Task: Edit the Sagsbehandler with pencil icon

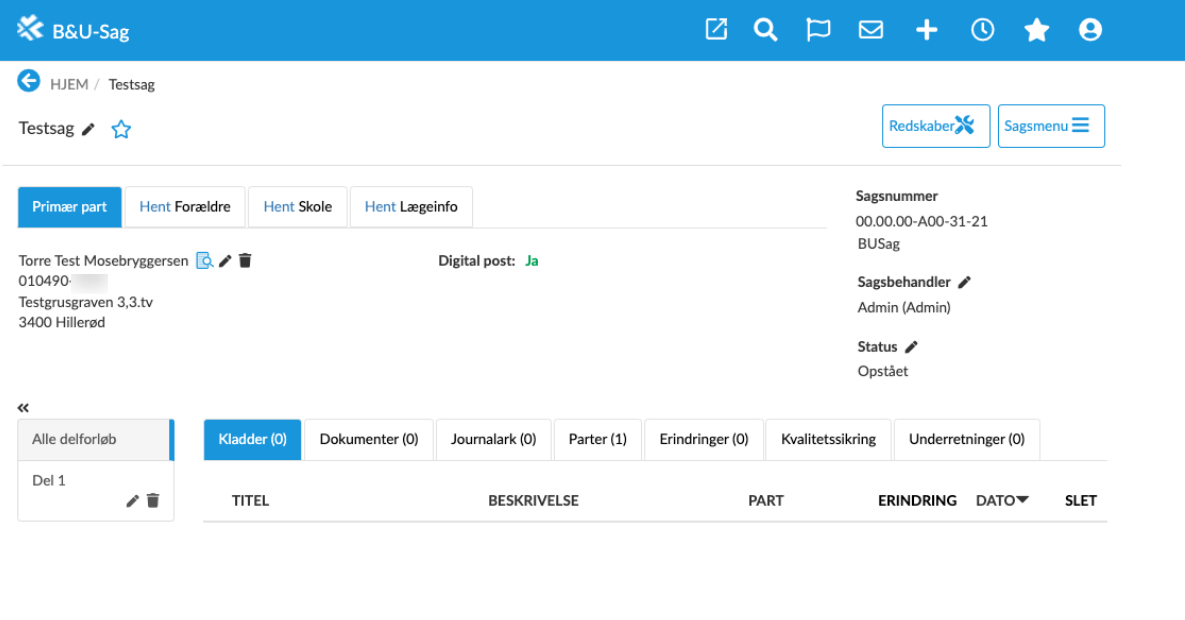Action: 964,283
